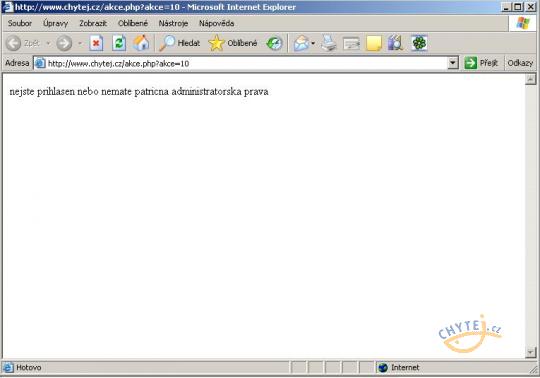The height and width of the screenshot is (378, 540).
Task: Click the yellow note toolbar icon
Action: coord(374,44)
